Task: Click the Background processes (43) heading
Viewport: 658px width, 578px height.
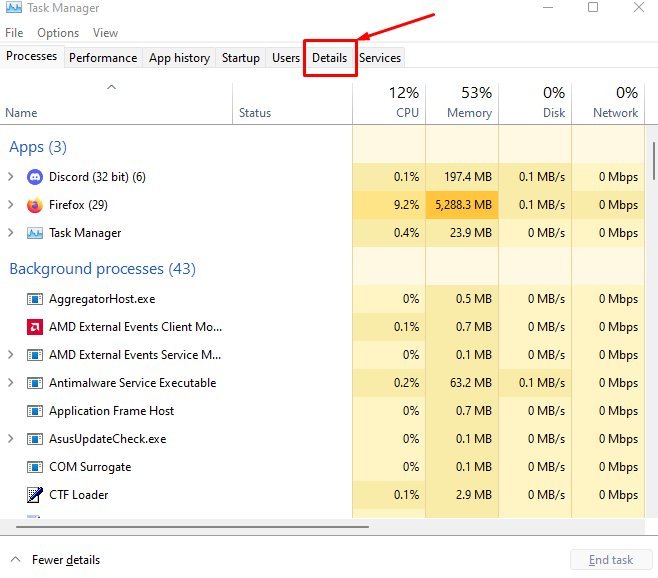Action: (102, 269)
